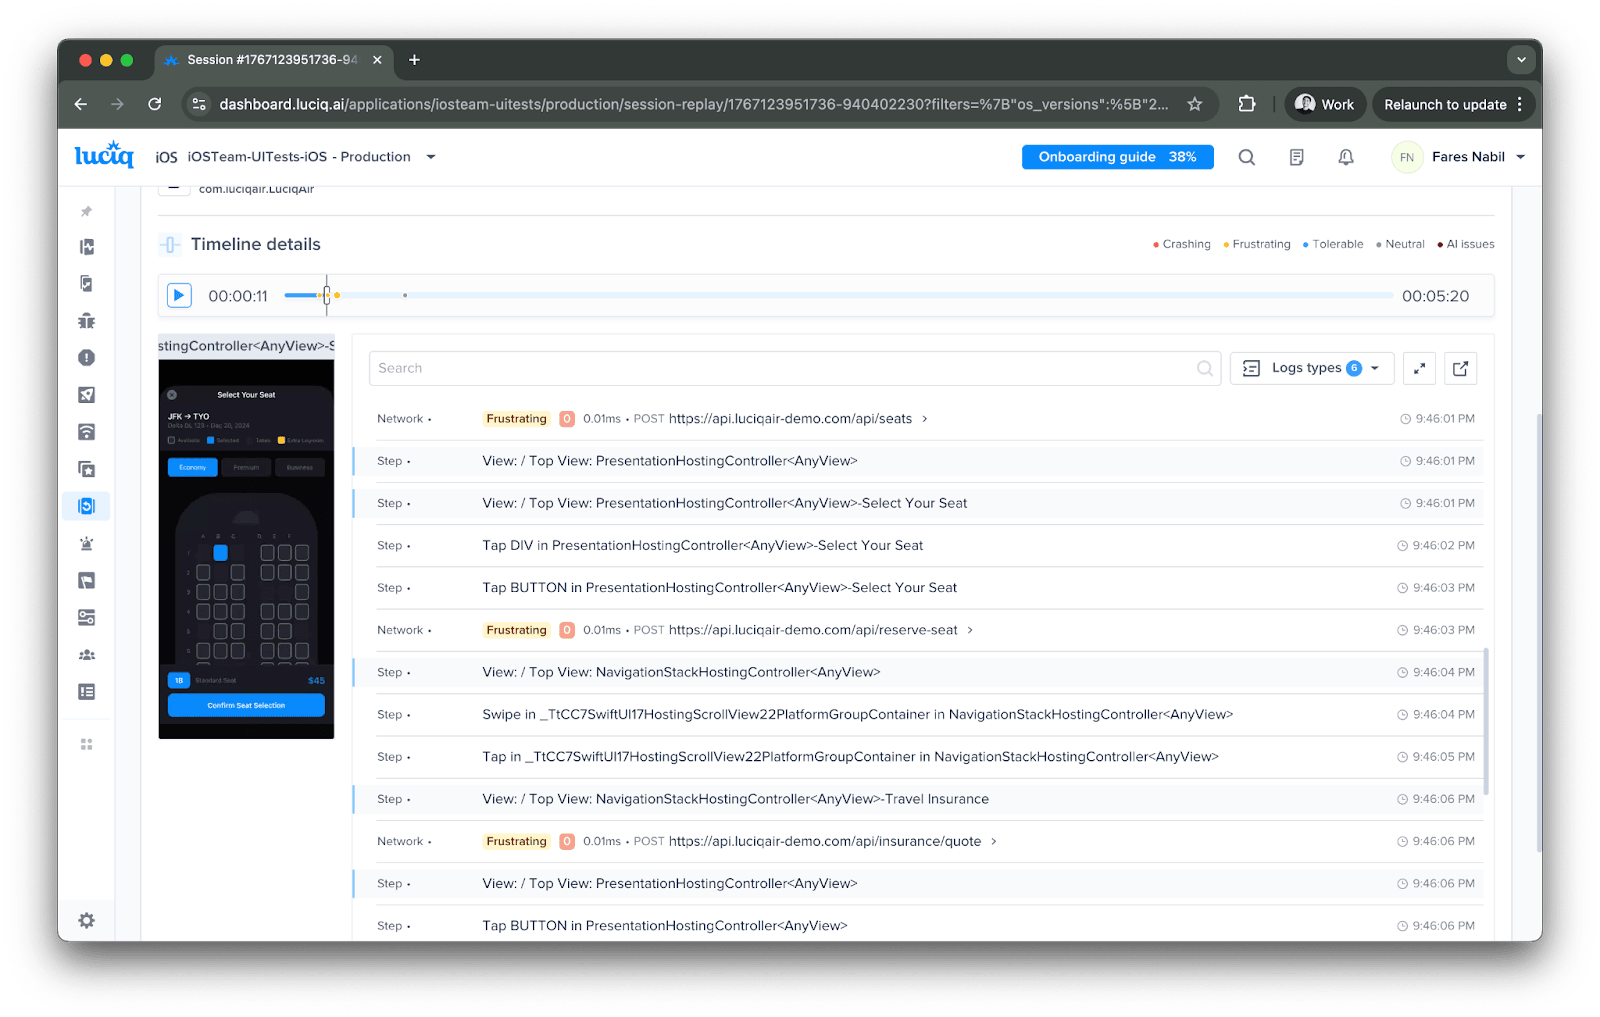Click the Relaunch to update button
This screenshot has height=1017, width=1600.
point(1444,104)
